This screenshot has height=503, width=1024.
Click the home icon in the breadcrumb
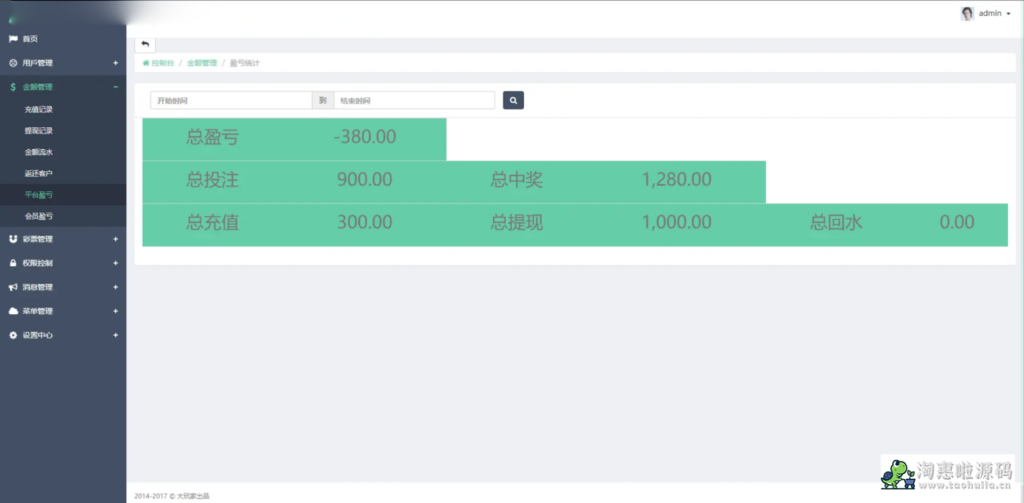click(146, 63)
